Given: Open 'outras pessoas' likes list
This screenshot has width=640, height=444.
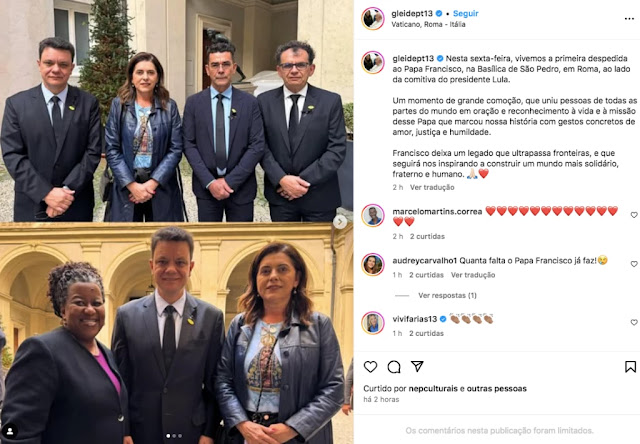Looking at the screenshot, I should 496,388.
